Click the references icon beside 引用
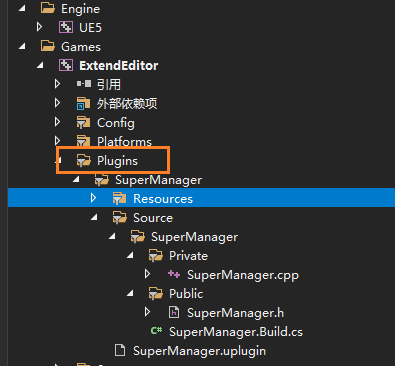395x366 pixels. click(x=84, y=84)
